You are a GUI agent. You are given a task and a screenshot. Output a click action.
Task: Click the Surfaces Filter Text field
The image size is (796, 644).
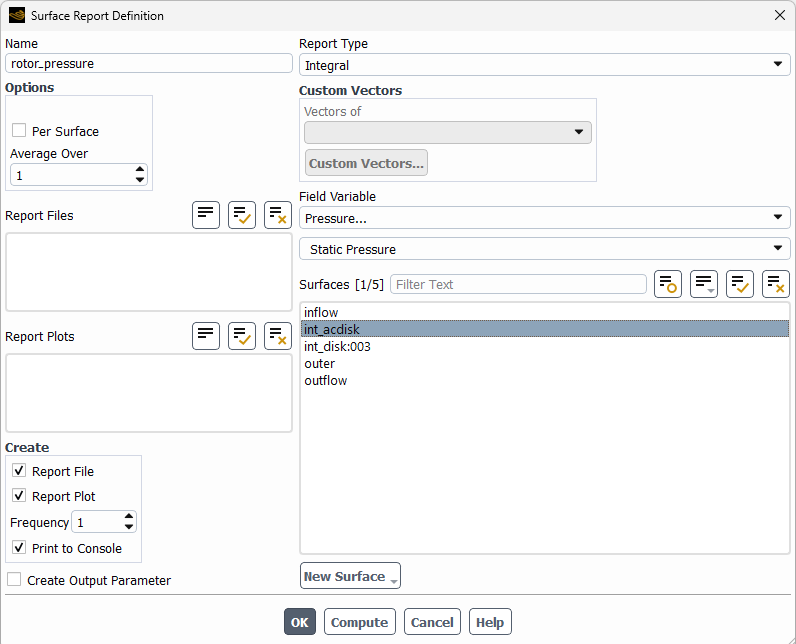518,284
